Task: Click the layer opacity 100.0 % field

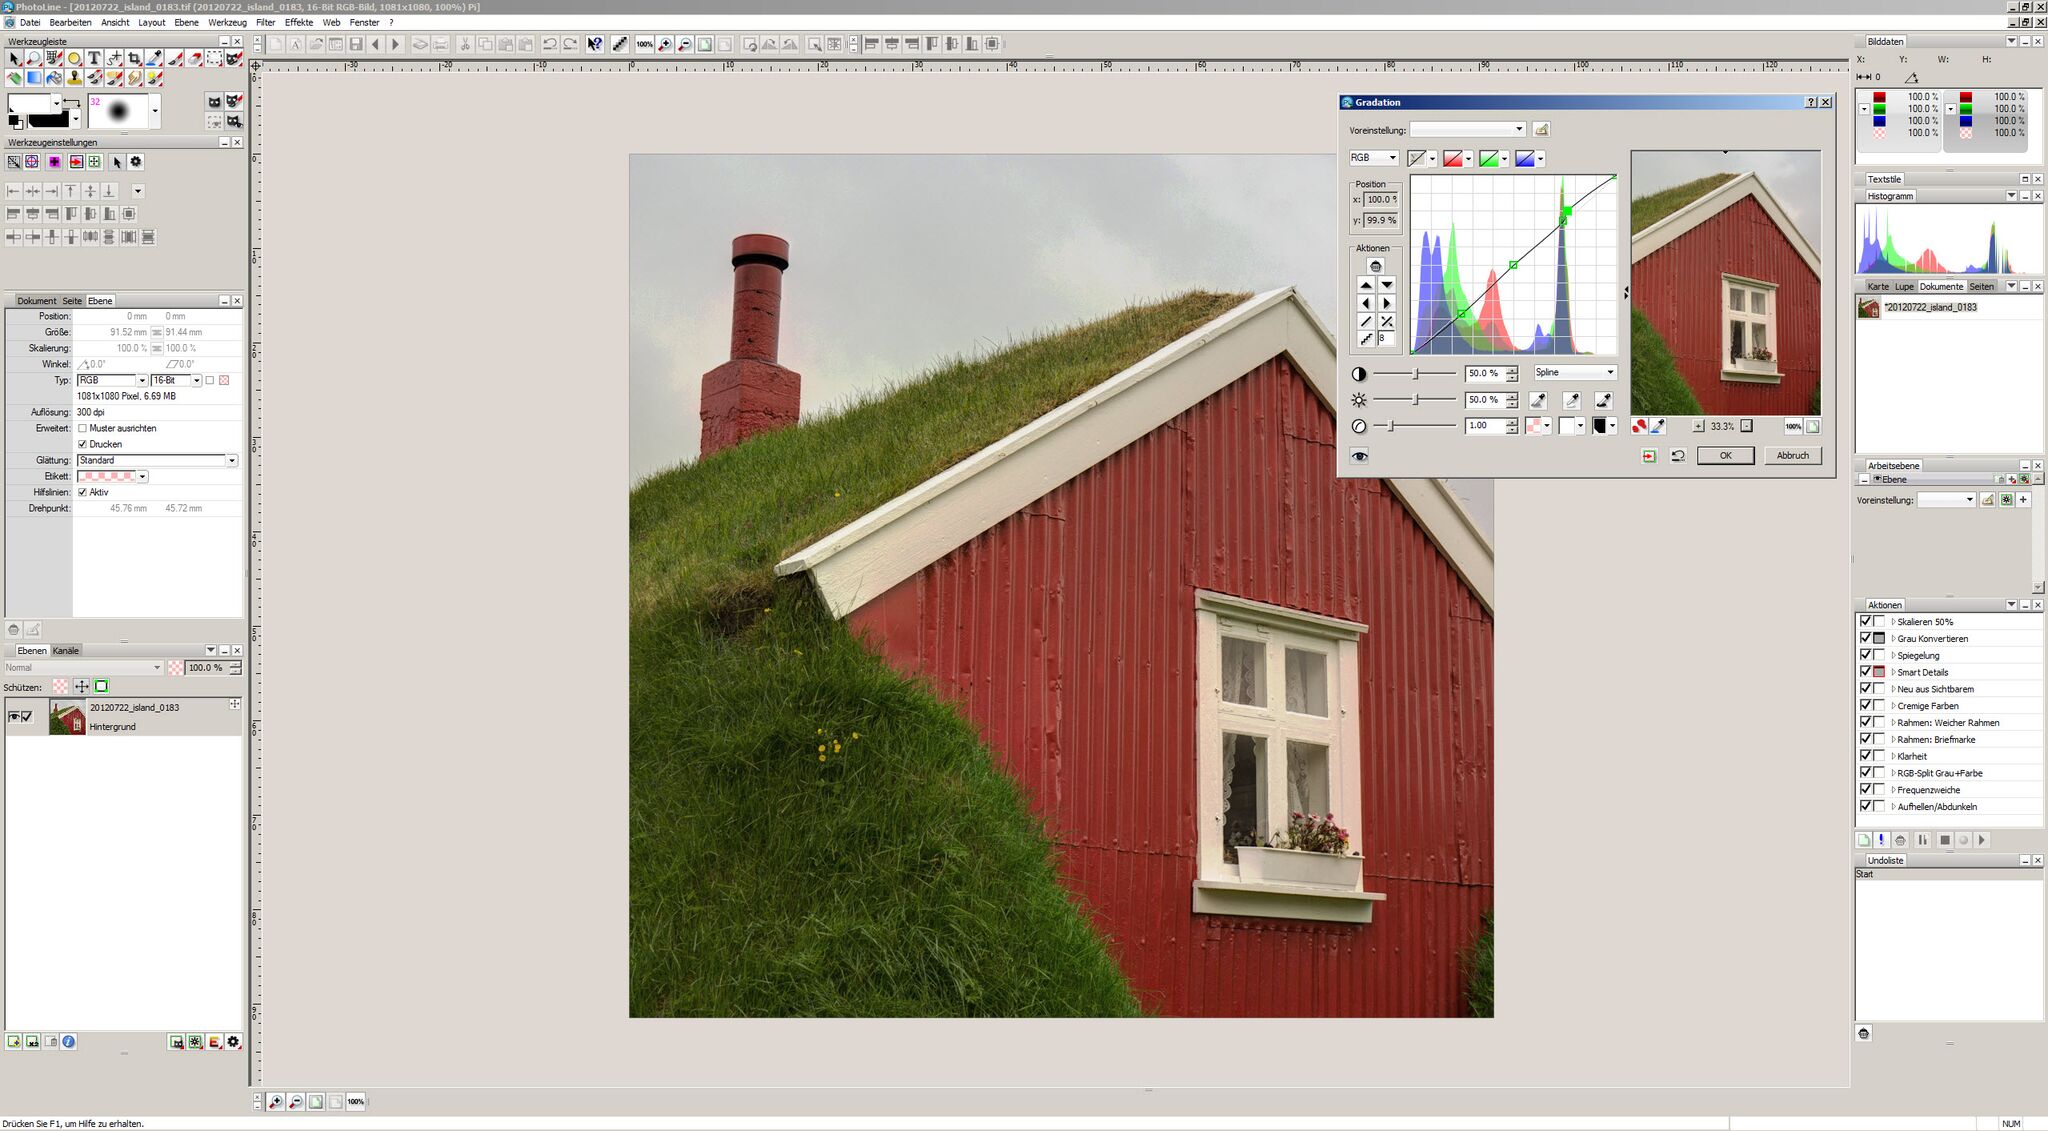Action: coord(207,667)
